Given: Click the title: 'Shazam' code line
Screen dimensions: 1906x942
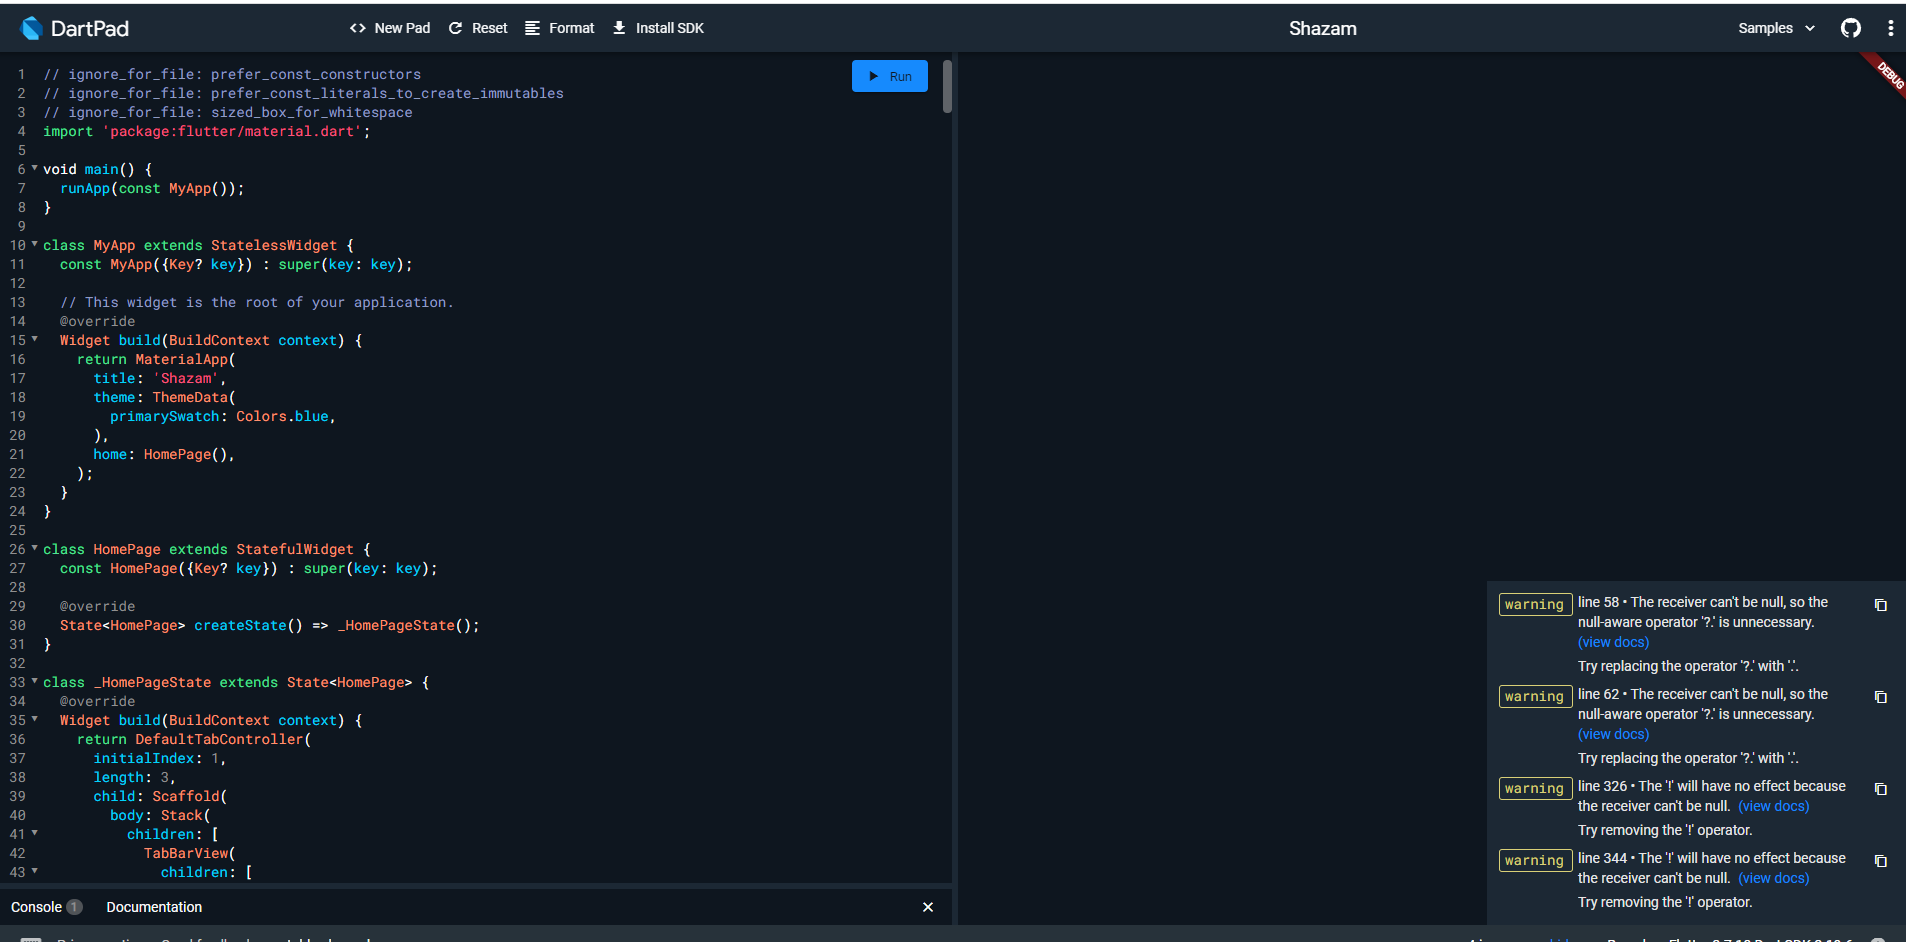Looking at the screenshot, I should coord(160,378).
